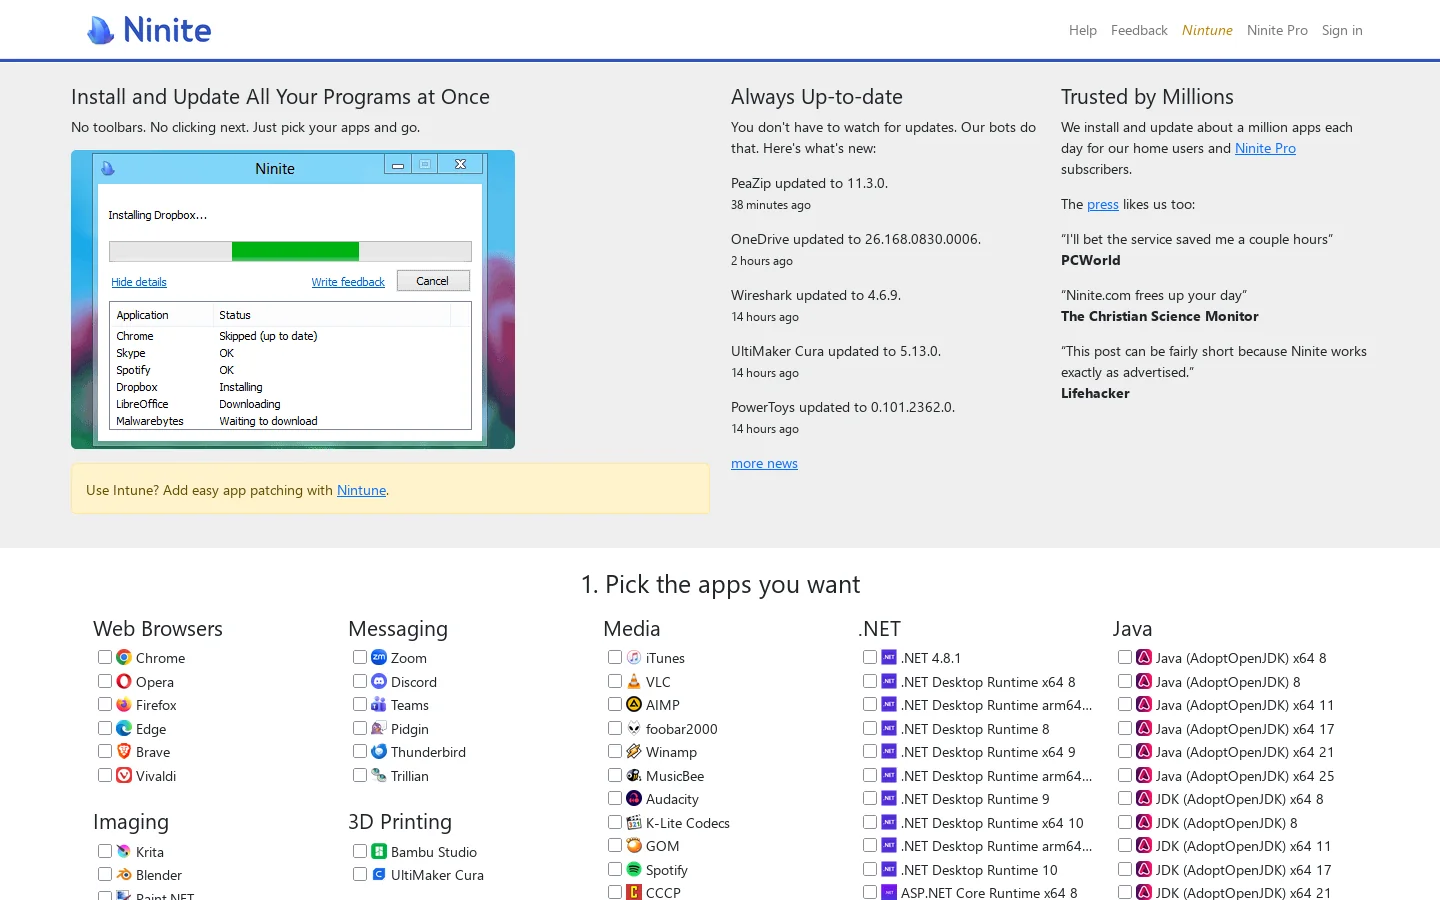Click the Bambu Studio icon
The height and width of the screenshot is (900, 1440).
coord(379,851)
